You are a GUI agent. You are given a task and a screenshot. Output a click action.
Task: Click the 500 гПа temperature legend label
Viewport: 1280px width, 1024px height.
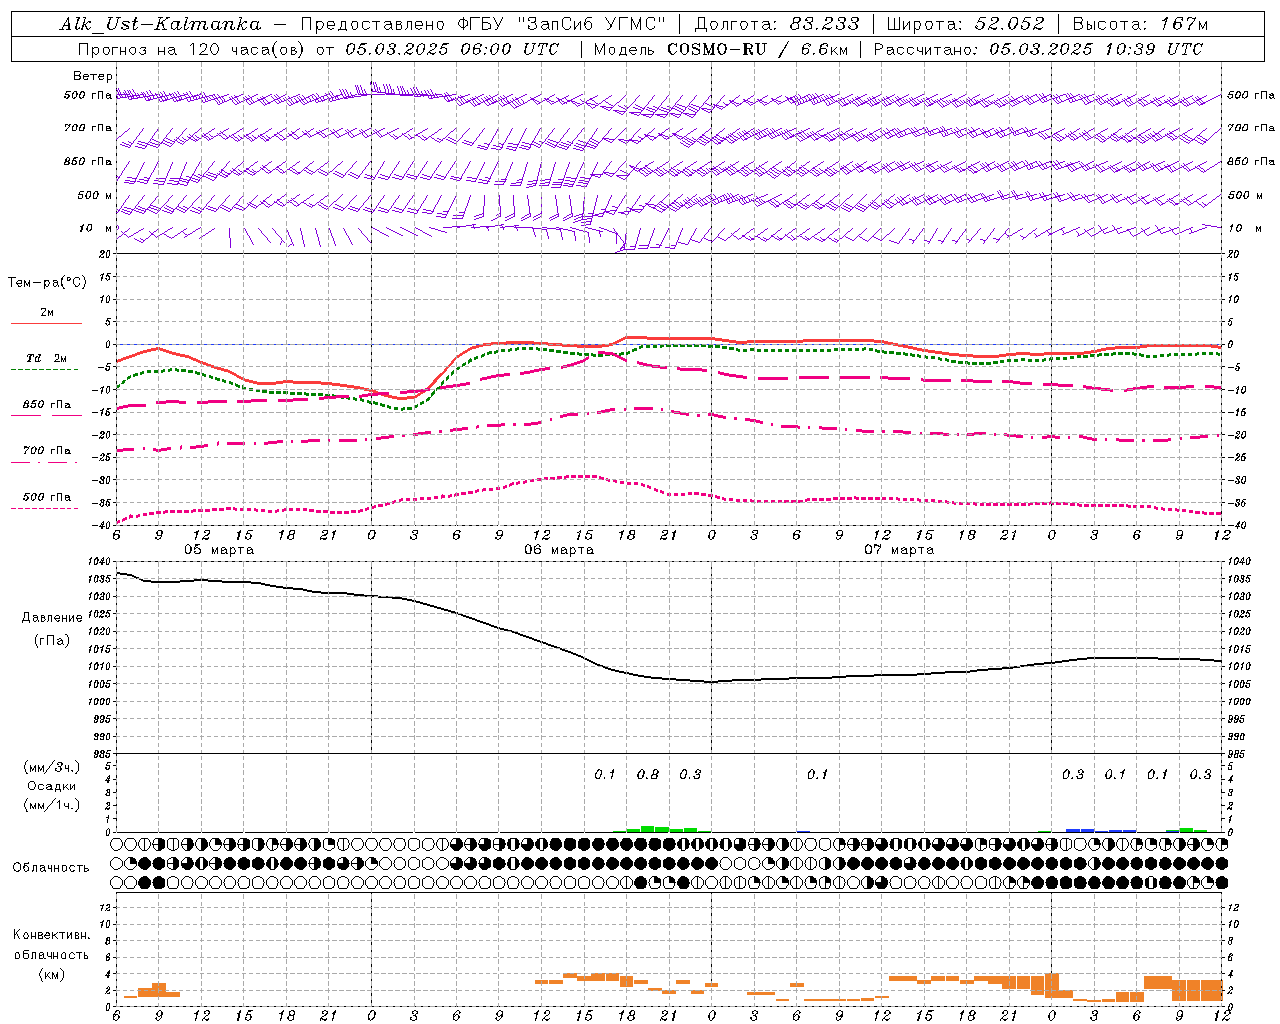pos(47,496)
